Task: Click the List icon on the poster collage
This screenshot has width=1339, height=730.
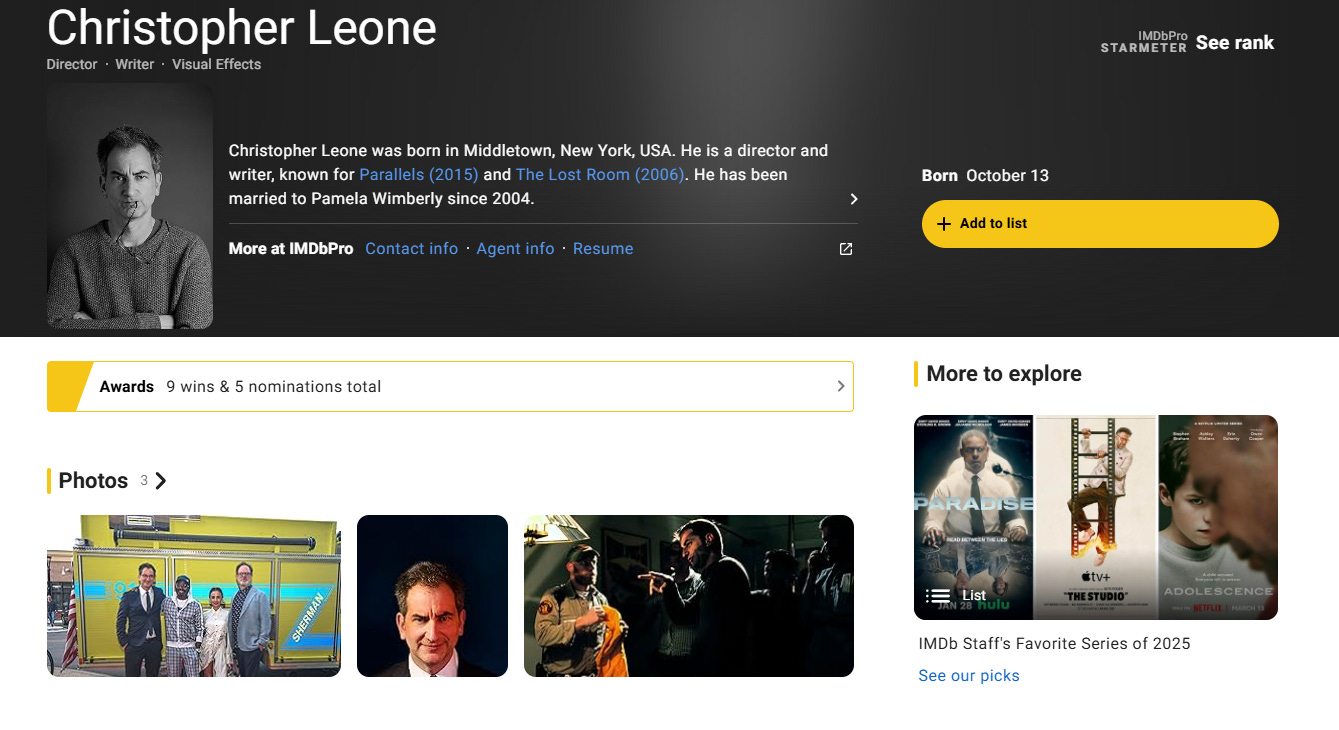Action: (938, 596)
